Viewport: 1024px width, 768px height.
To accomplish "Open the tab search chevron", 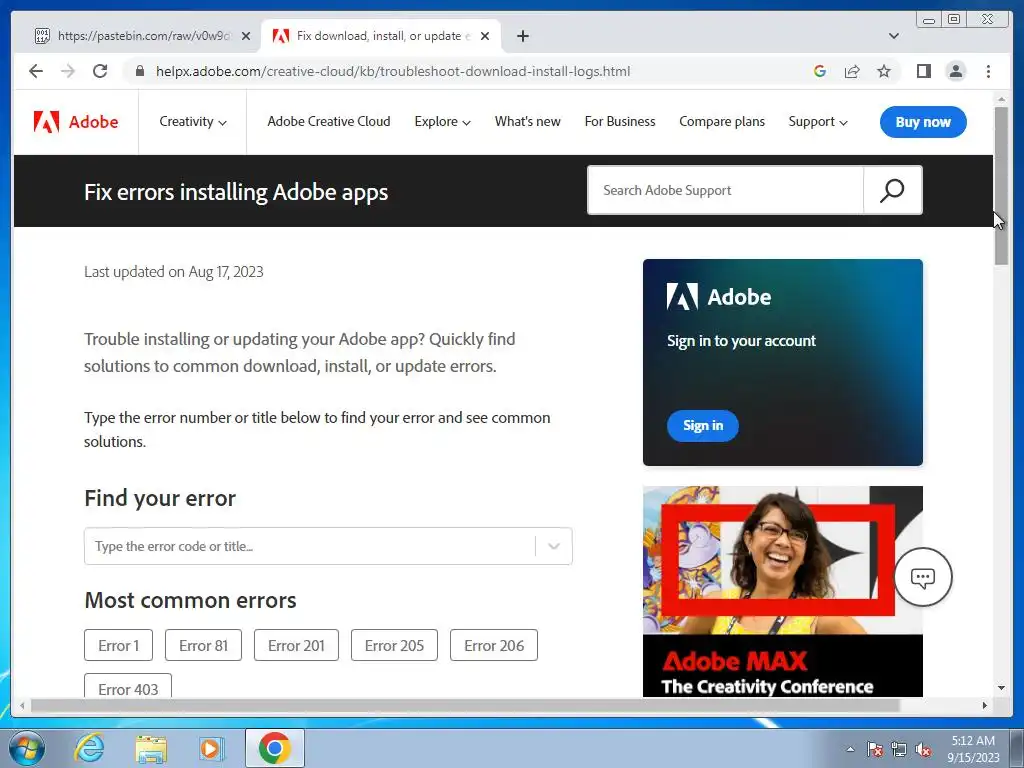I will coord(894,36).
